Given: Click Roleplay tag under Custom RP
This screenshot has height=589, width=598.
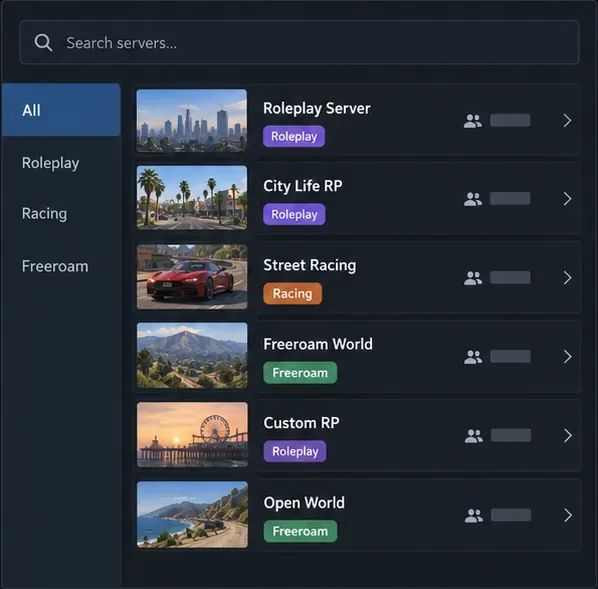Looking at the screenshot, I should (295, 451).
